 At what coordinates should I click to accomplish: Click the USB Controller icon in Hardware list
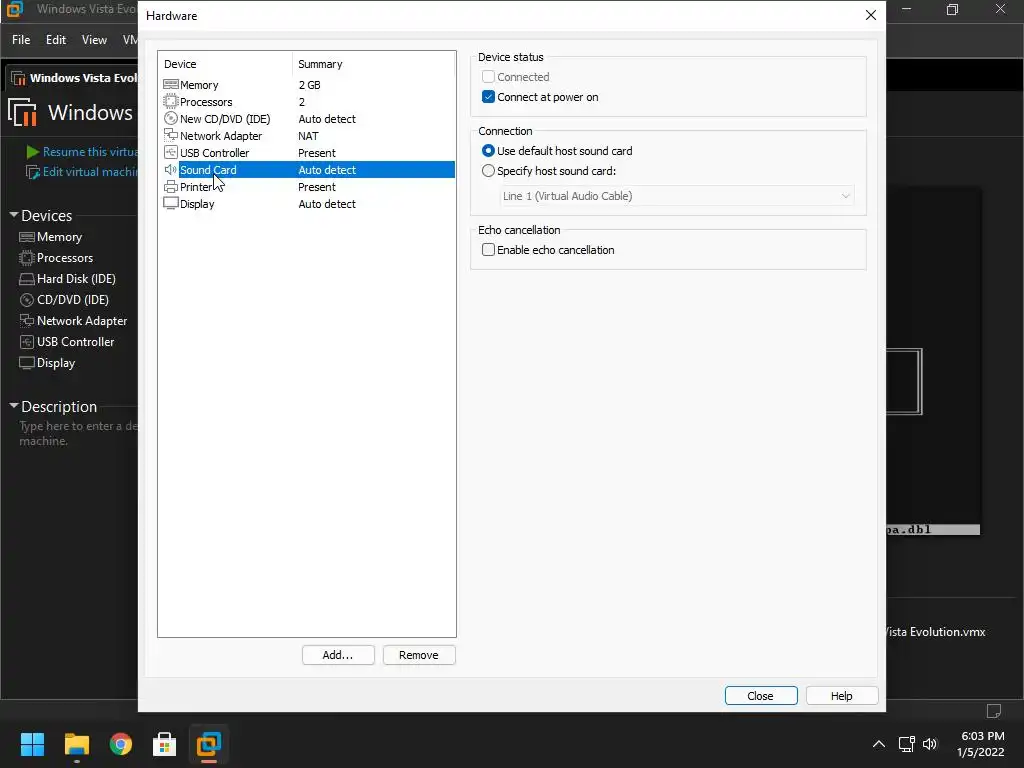170,152
